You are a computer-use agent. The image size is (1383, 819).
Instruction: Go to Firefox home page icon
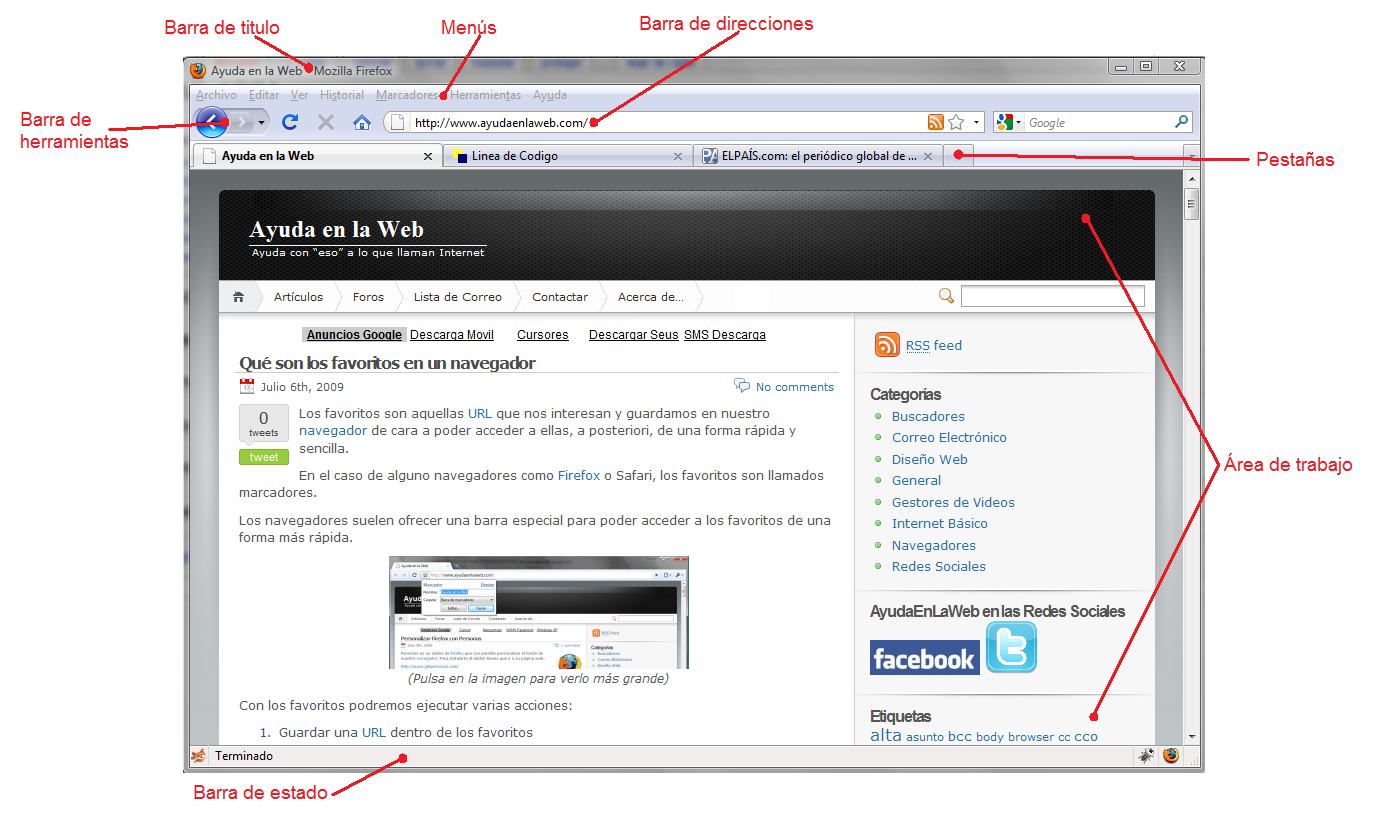pyautogui.click(x=362, y=122)
